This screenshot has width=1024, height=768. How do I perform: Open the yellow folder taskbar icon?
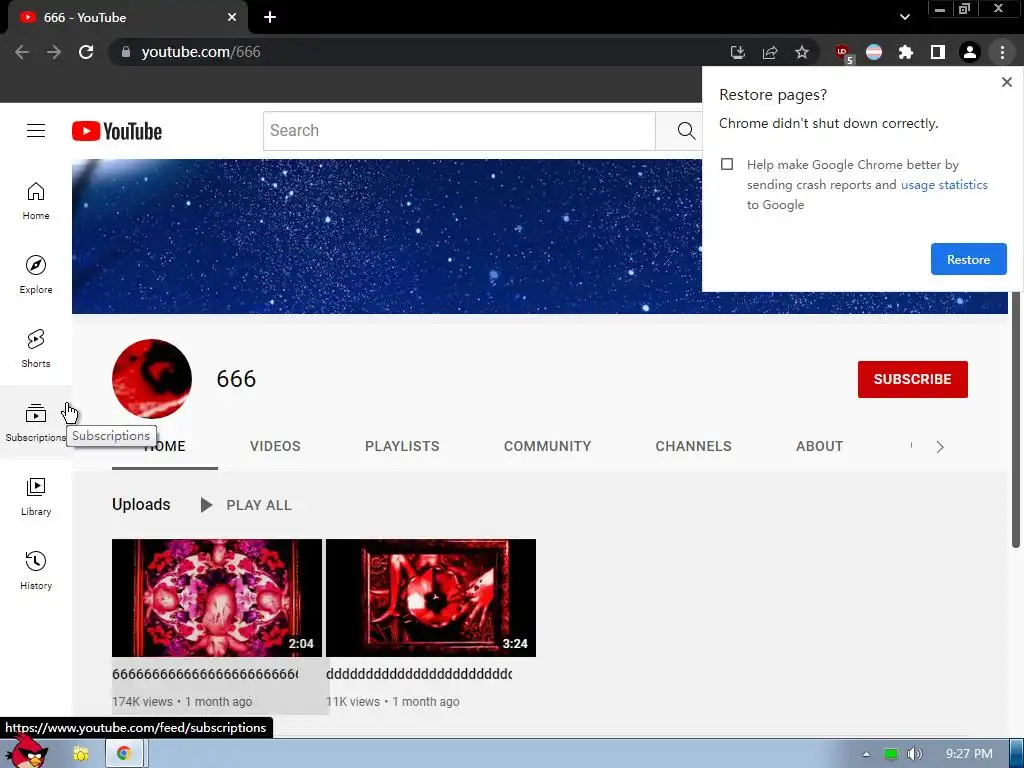pos(81,754)
